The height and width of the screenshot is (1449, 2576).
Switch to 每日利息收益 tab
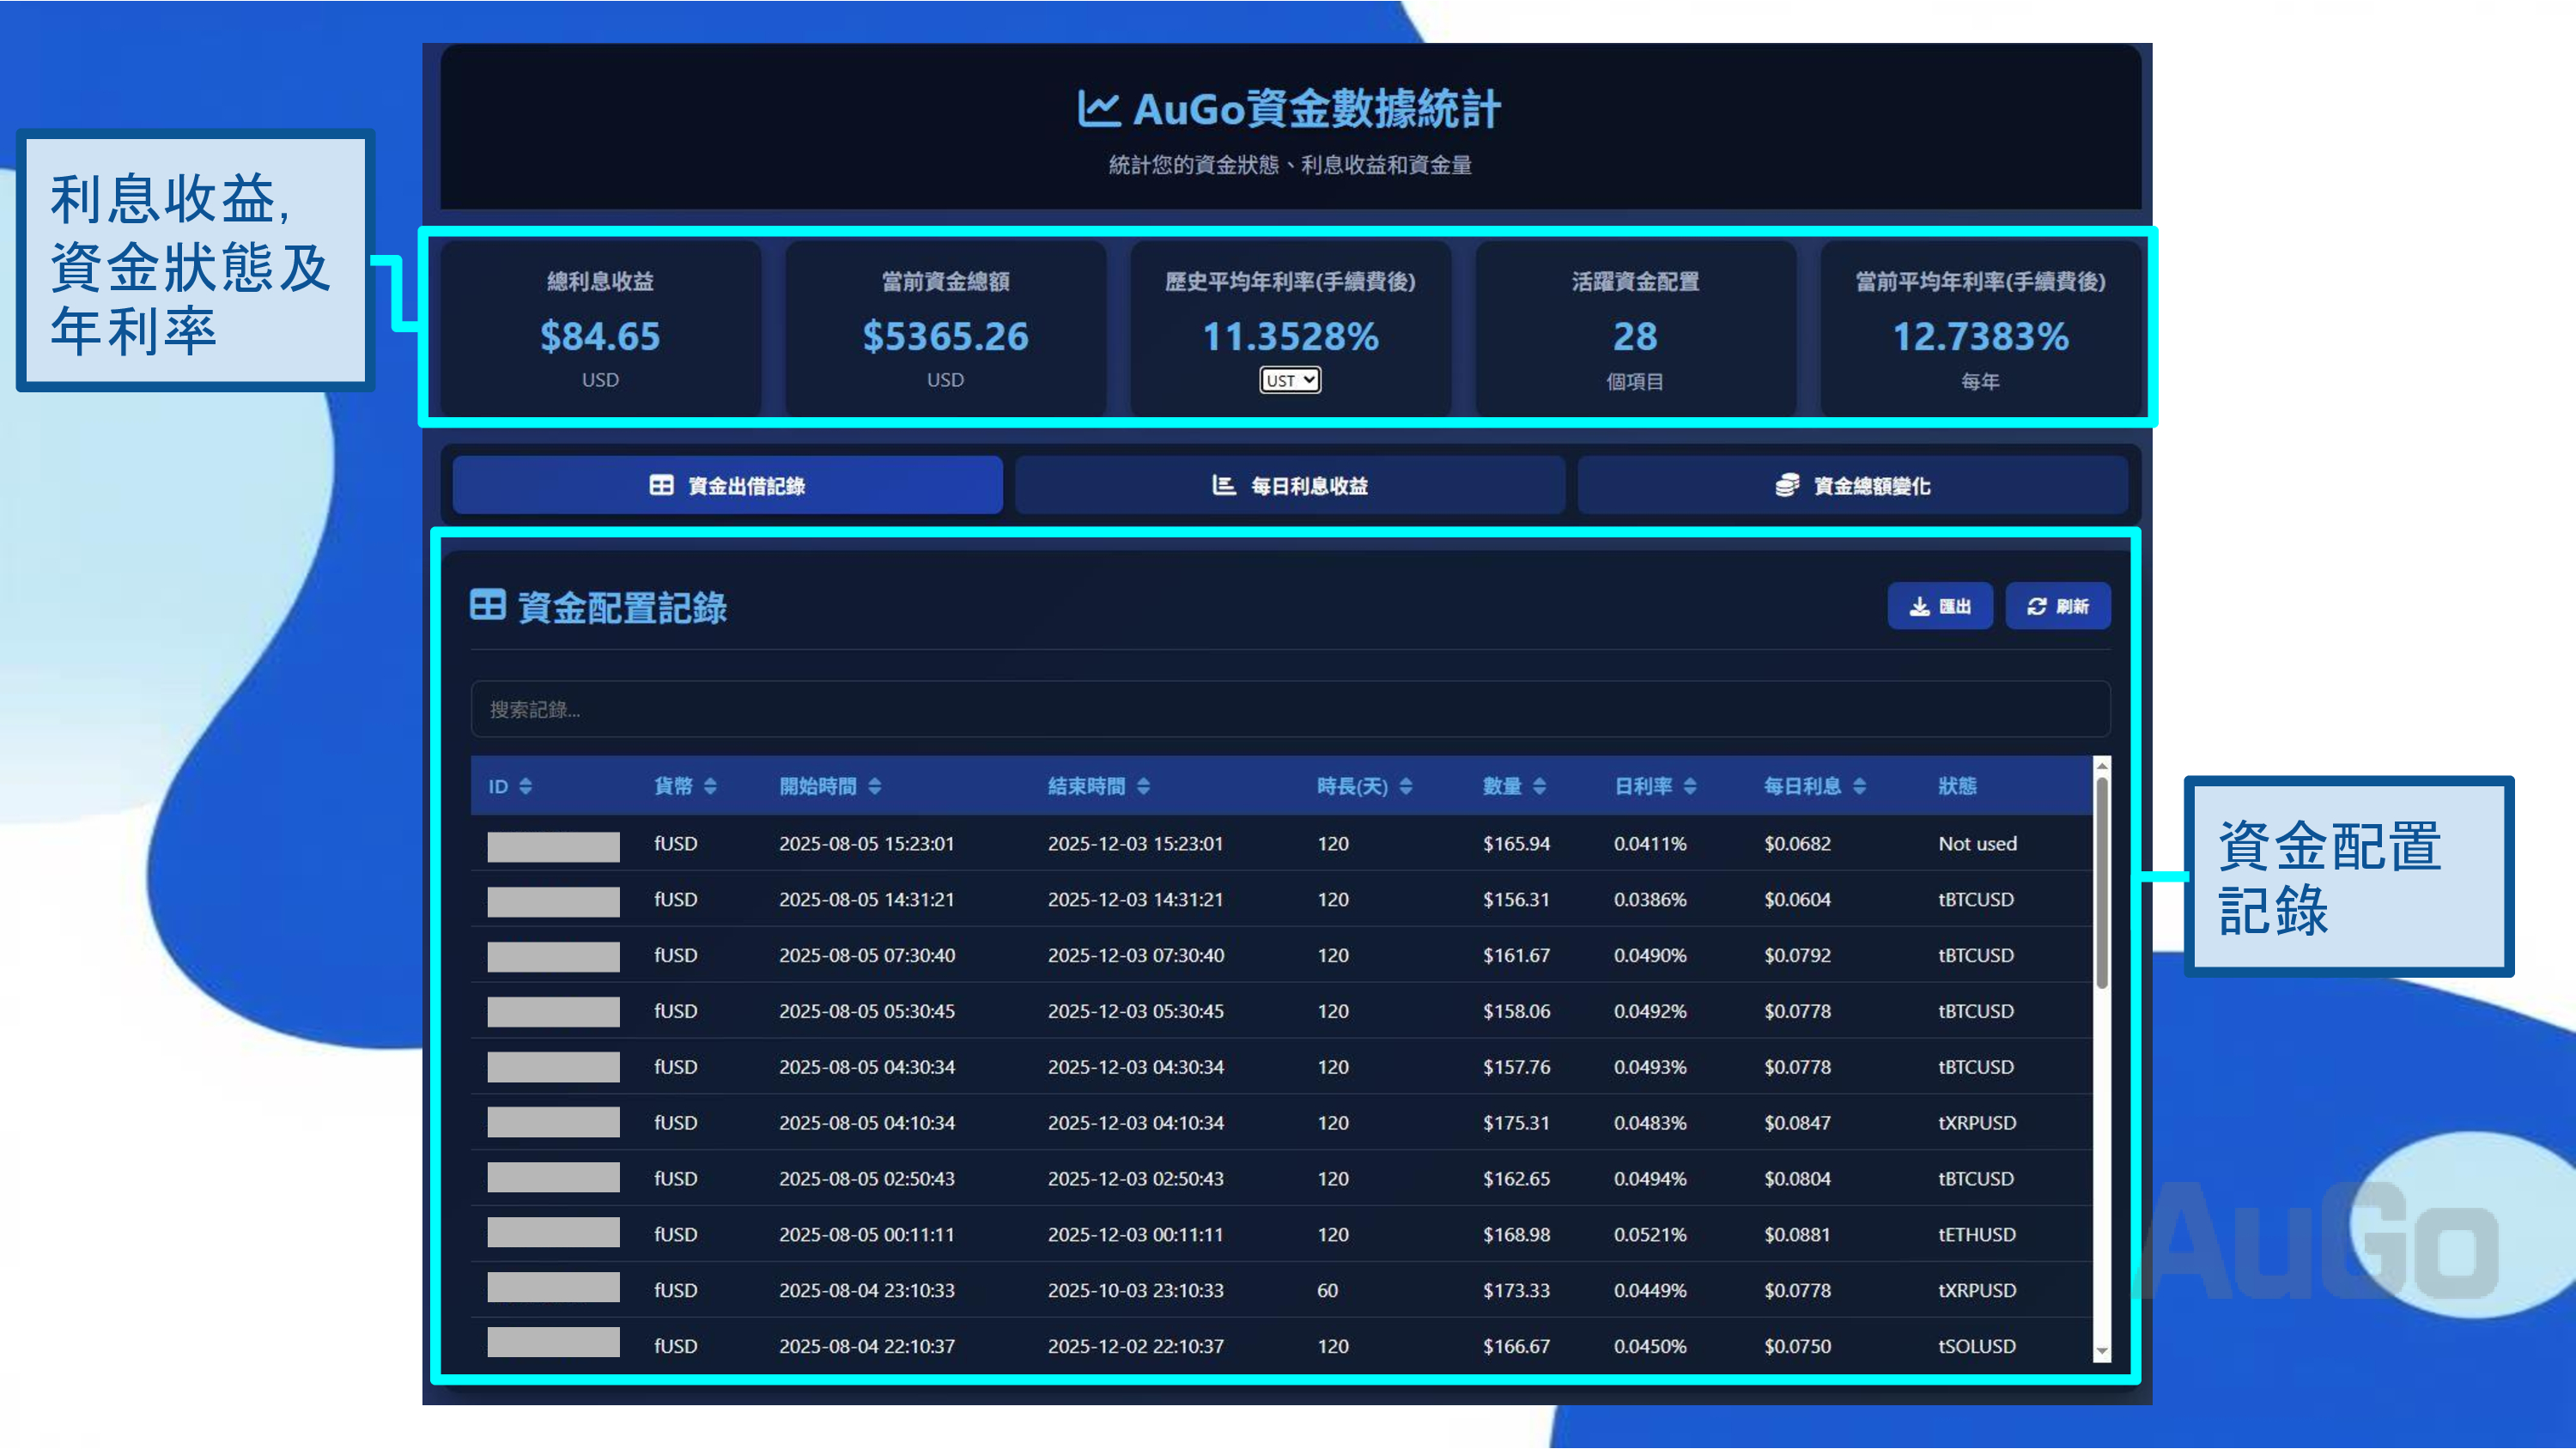click(x=1290, y=486)
